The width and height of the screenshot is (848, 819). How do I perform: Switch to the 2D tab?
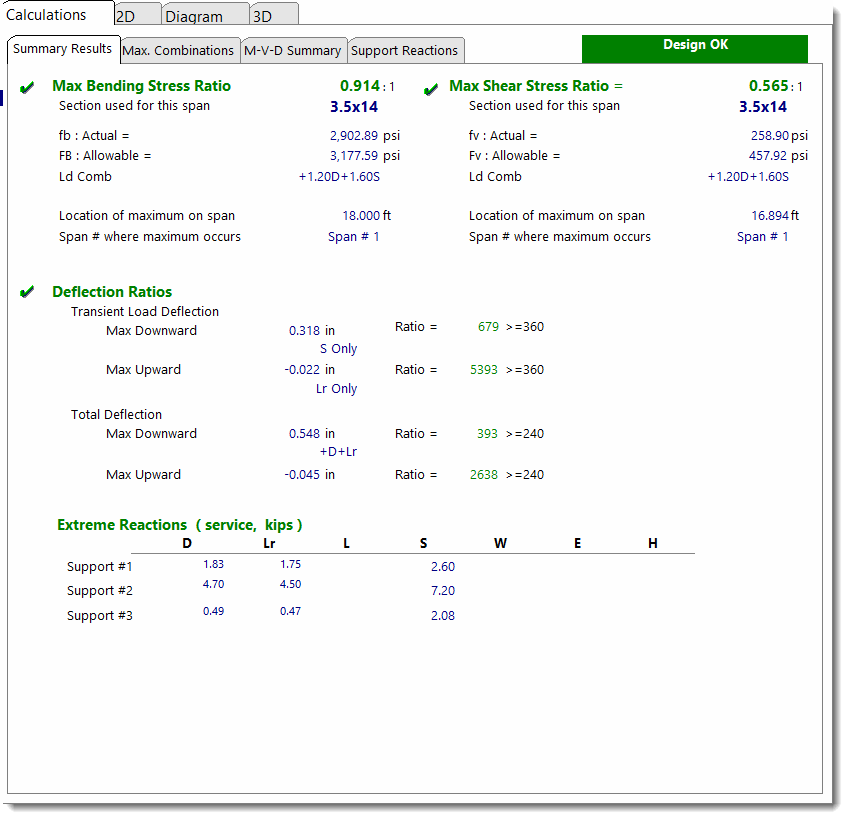click(137, 14)
